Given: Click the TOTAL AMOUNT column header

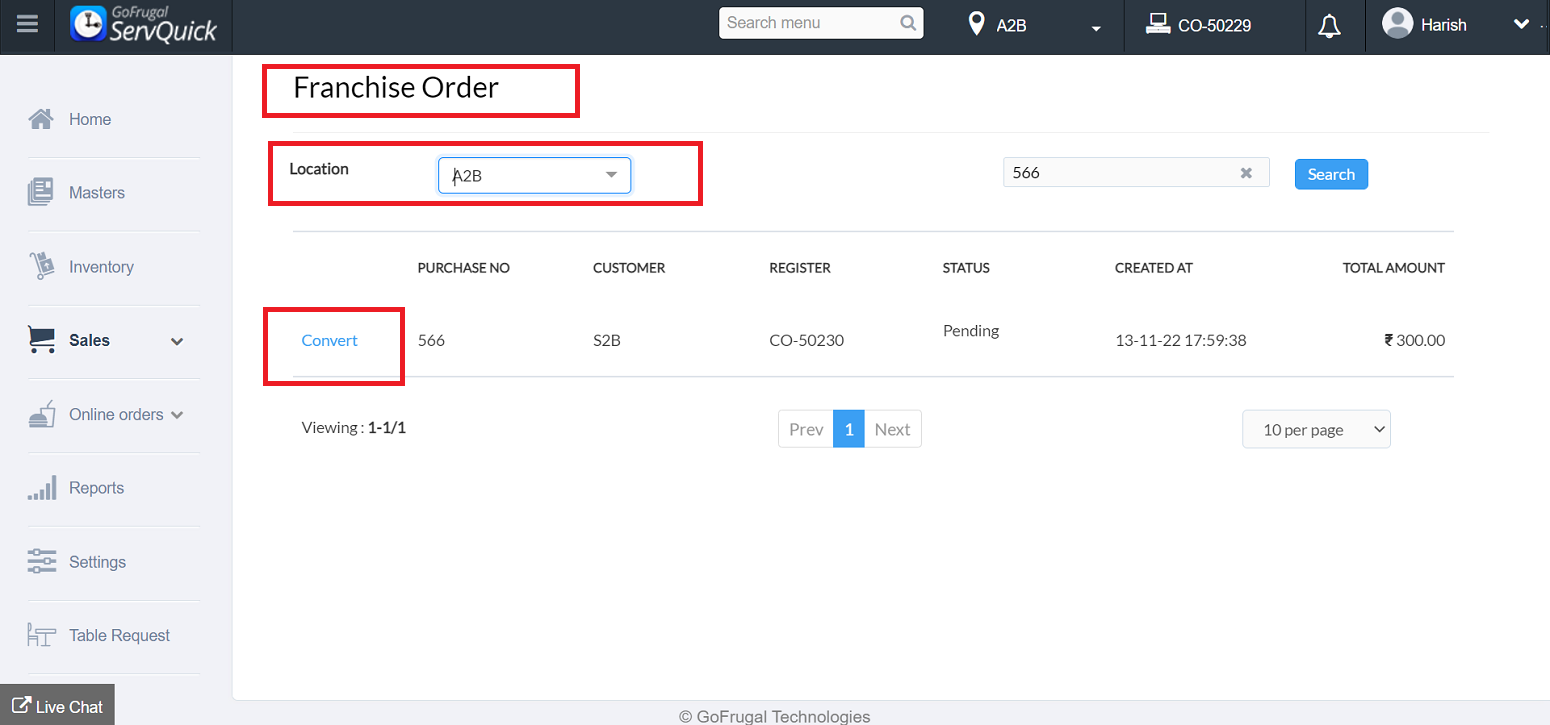Looking at the screenshot, I should (x=1394, y=268).
